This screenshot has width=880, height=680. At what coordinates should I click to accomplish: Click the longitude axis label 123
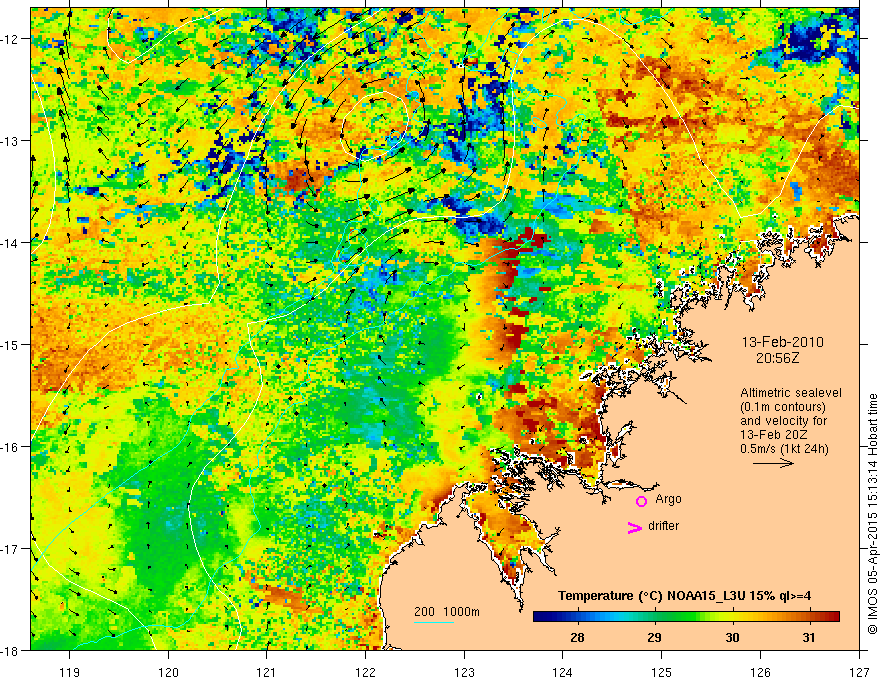(x=464, y=672)
